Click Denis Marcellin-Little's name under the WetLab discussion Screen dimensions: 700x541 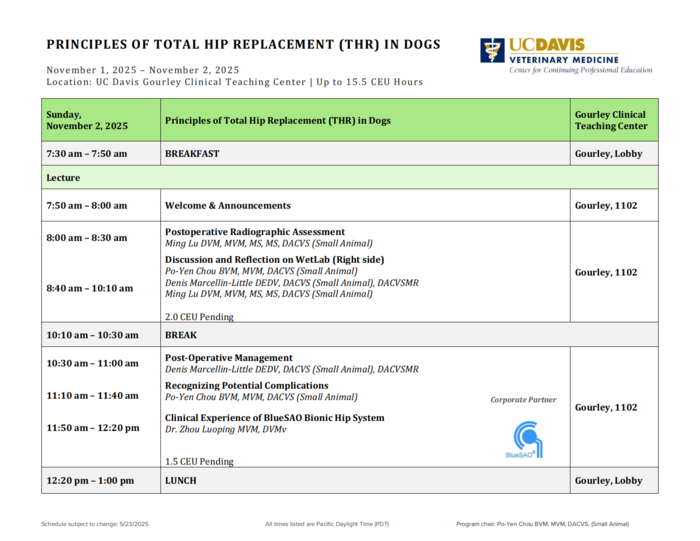pyautogui.click(x=292, y=283)
